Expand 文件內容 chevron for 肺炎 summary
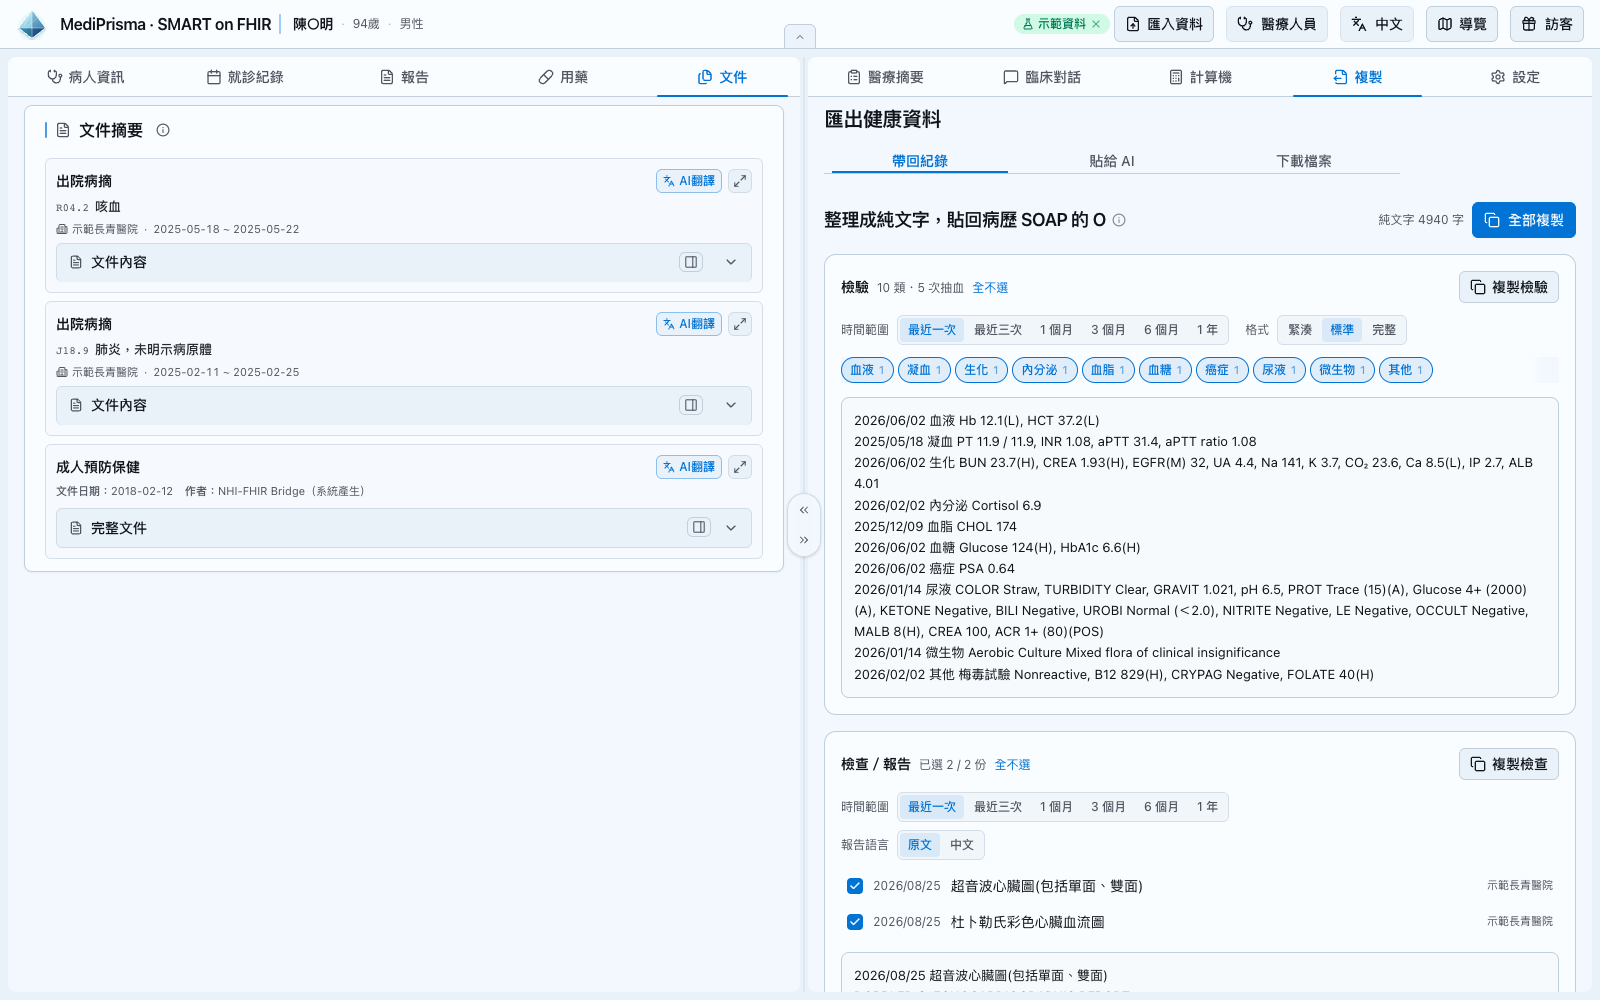Screen dimensions: 1600x1000 coord(731,405)
